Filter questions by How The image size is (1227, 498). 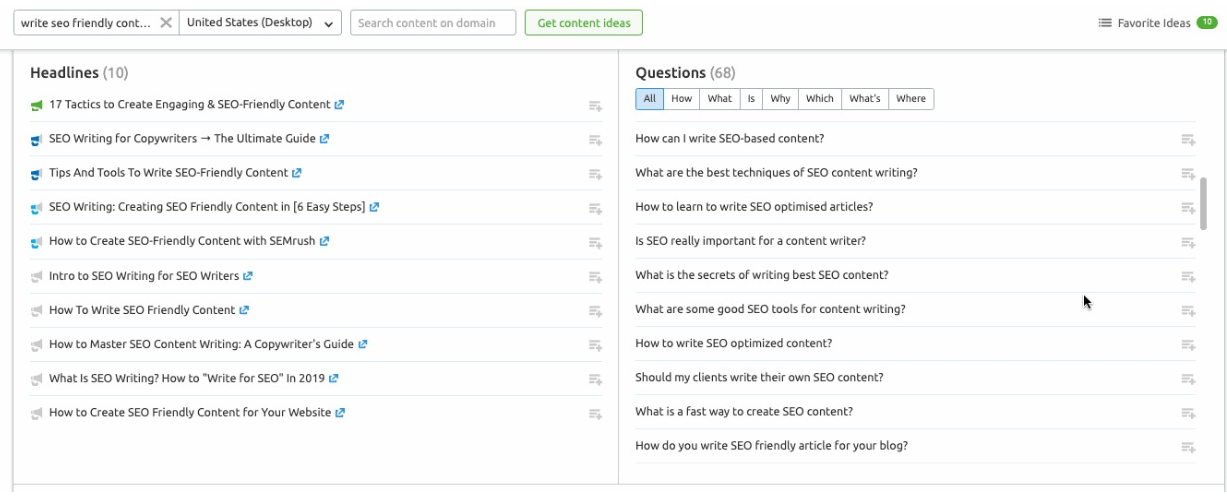pos(681,99)
